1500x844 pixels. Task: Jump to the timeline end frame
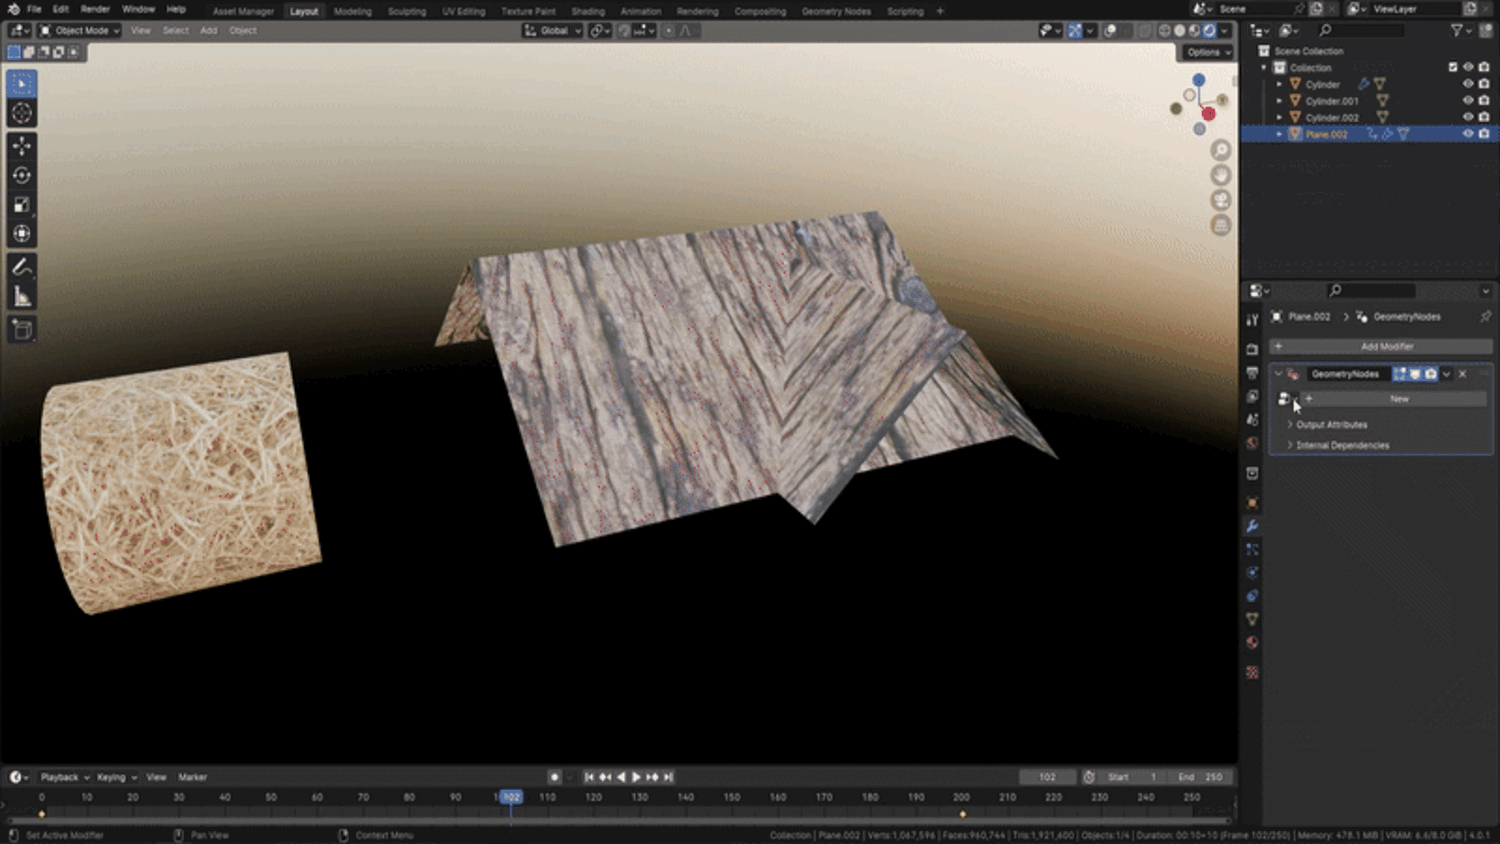tap(669, 777)
